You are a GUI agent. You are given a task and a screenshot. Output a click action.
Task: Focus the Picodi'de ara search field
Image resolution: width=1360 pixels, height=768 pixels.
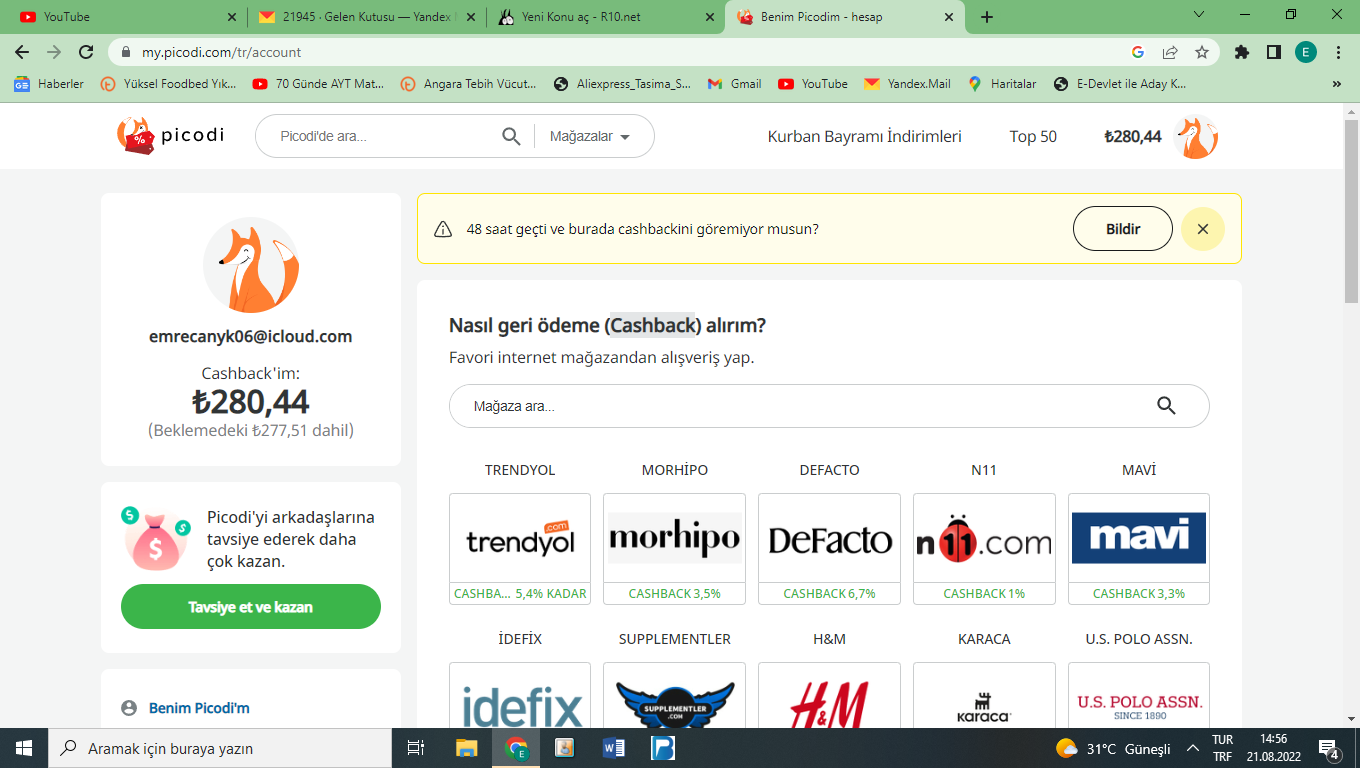[385, 137]
